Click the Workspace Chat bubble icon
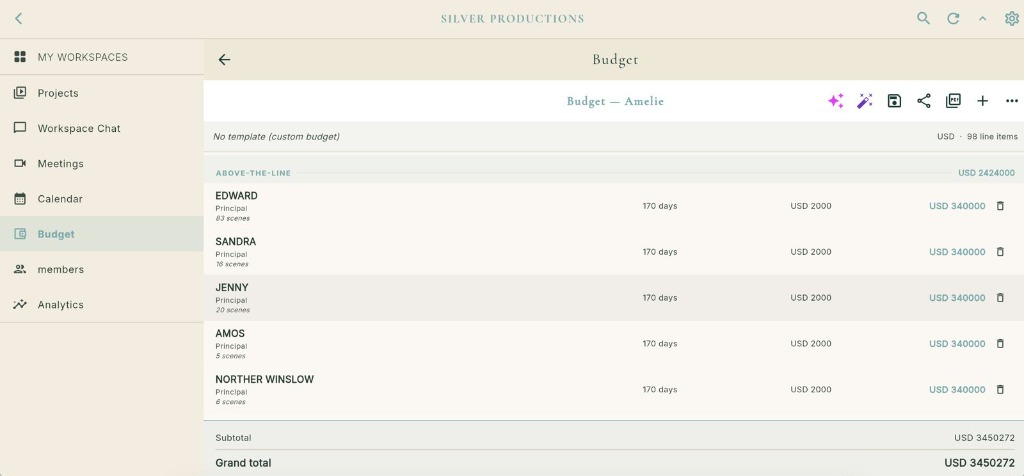 20,128
